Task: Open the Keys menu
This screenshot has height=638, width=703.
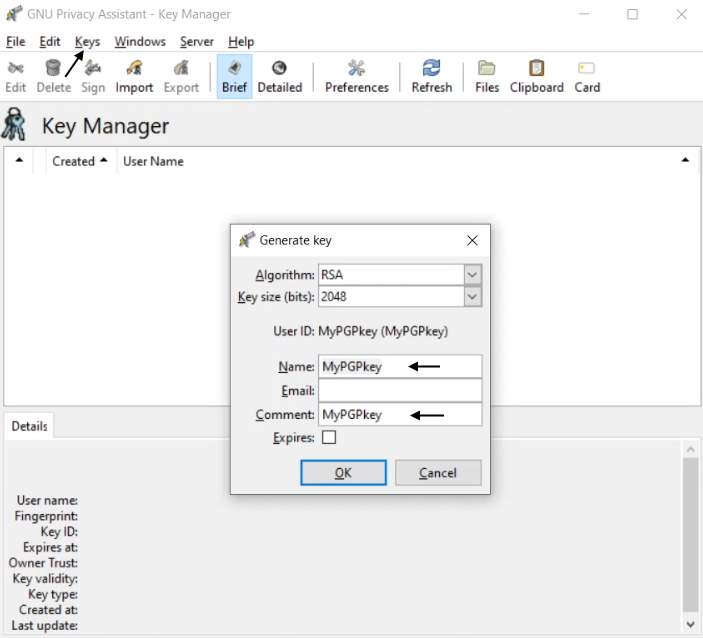Action: click(87, 42)
